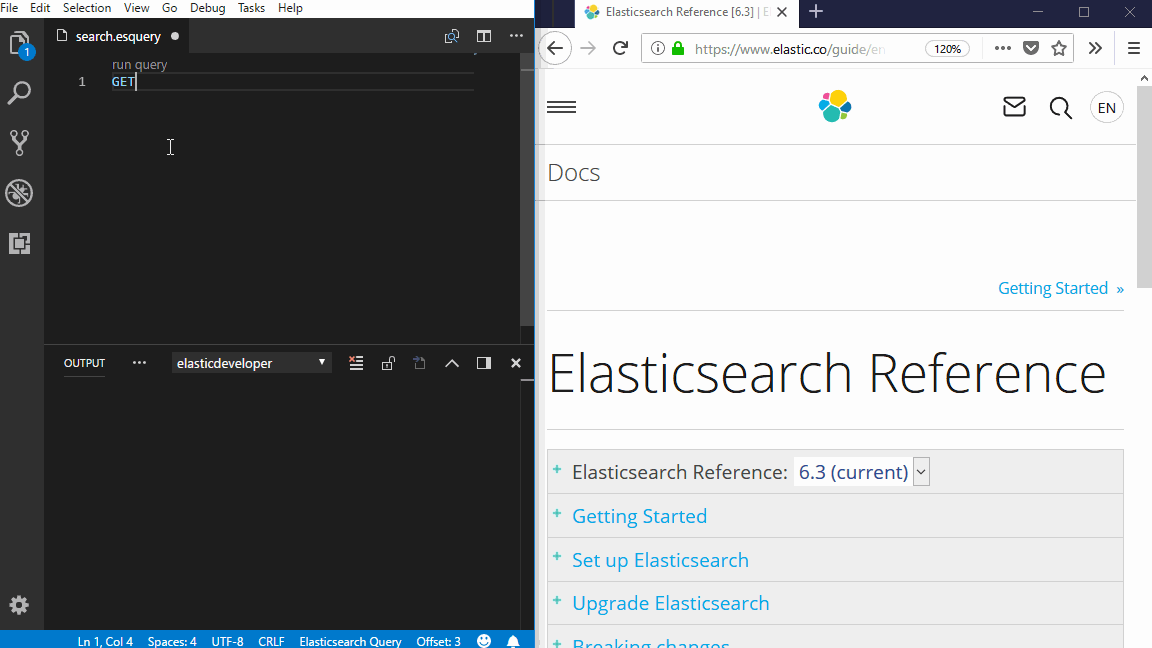Open the Help menu

click(290, 8)
